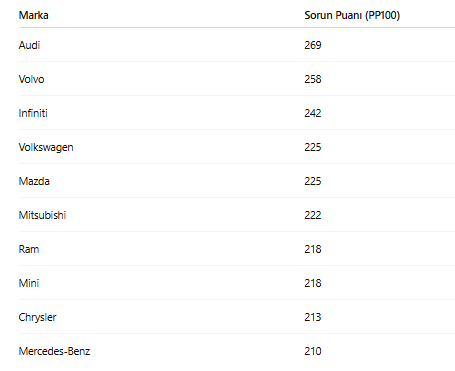Click Infiniti's score value 242
Image resolution: width=455 pixels, height=371 pixels.
coord(313,113)
